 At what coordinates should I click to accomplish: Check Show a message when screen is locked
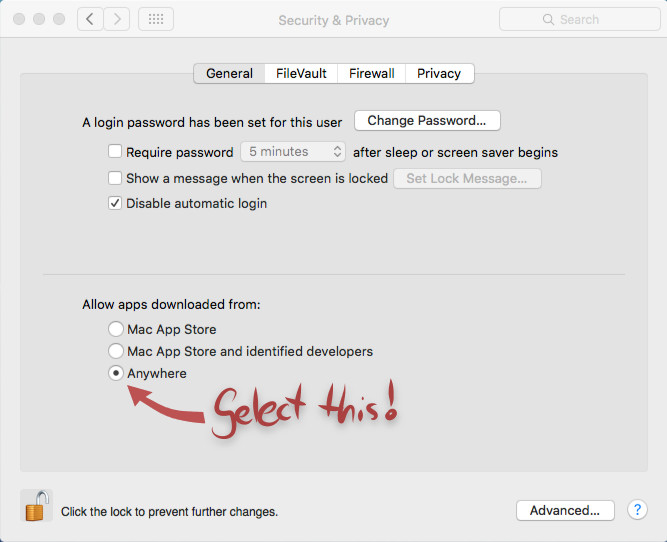(x=115, y=177)
